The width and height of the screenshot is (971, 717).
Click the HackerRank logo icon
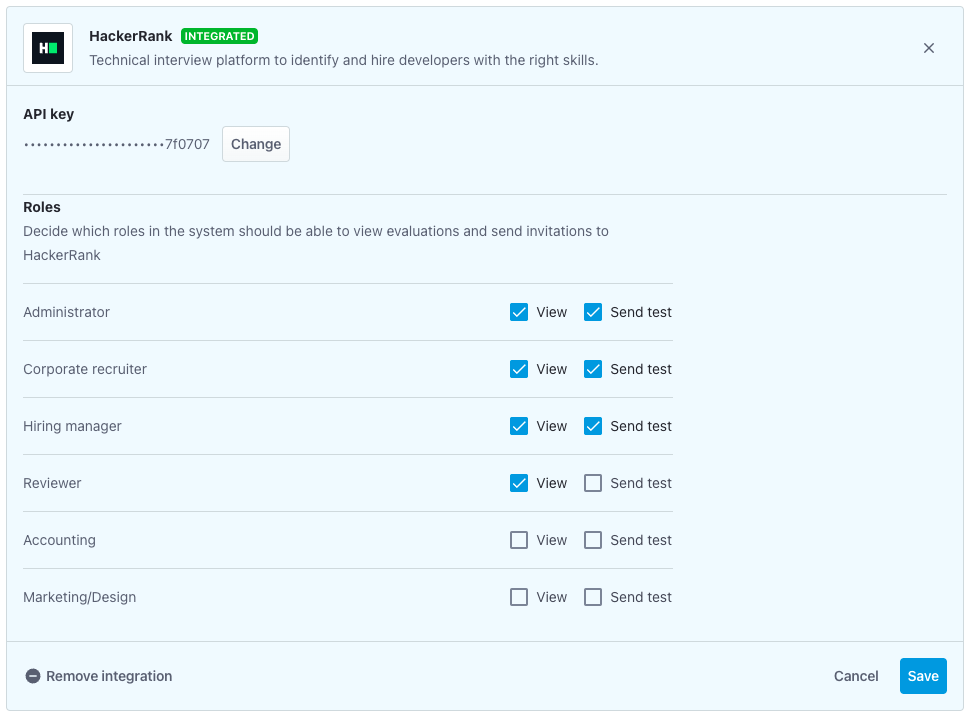[48, 48]
